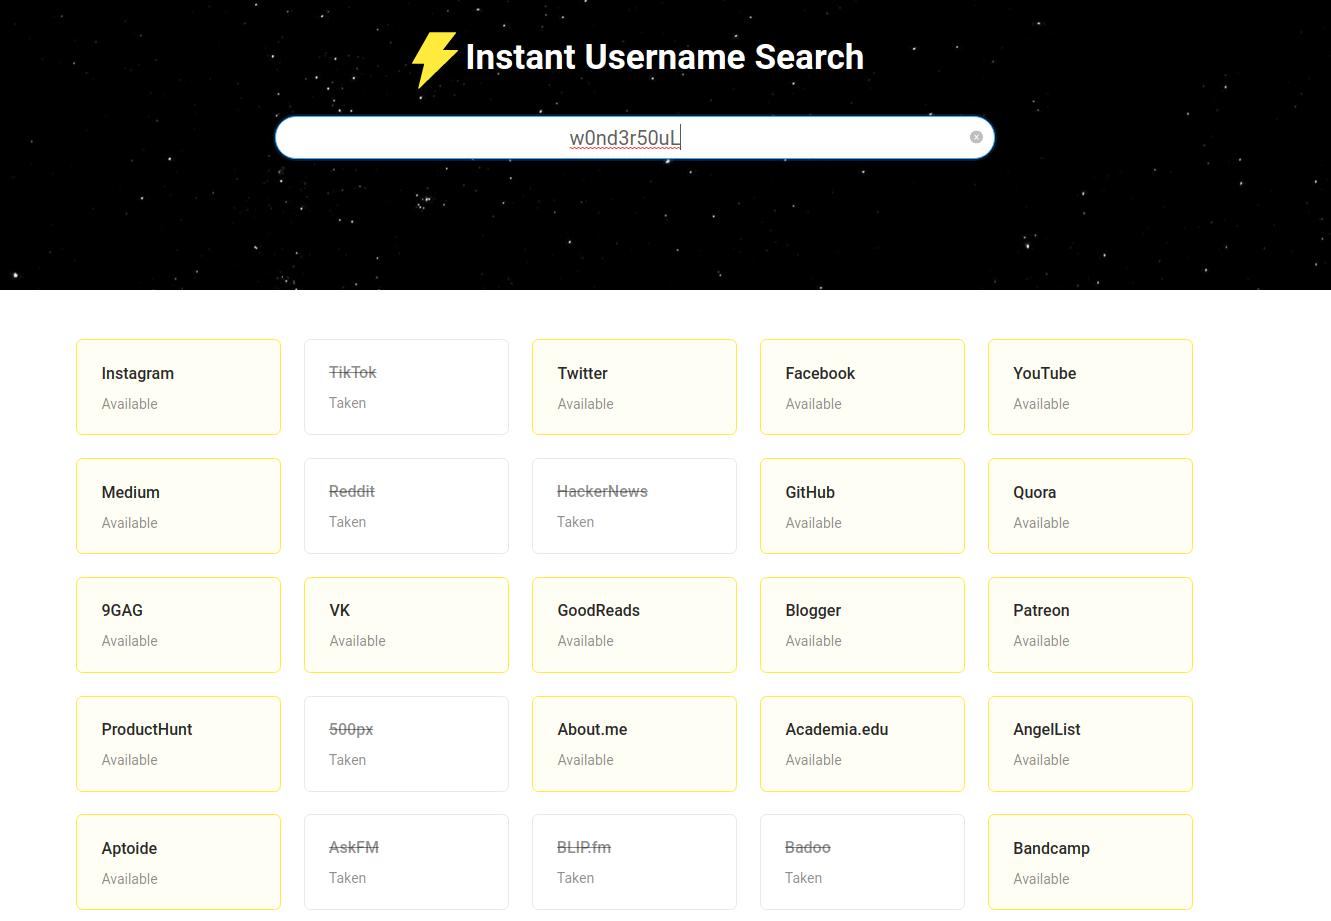Open the YouTube available card
The image size is (1331, 921).
tap(1090, 387)
